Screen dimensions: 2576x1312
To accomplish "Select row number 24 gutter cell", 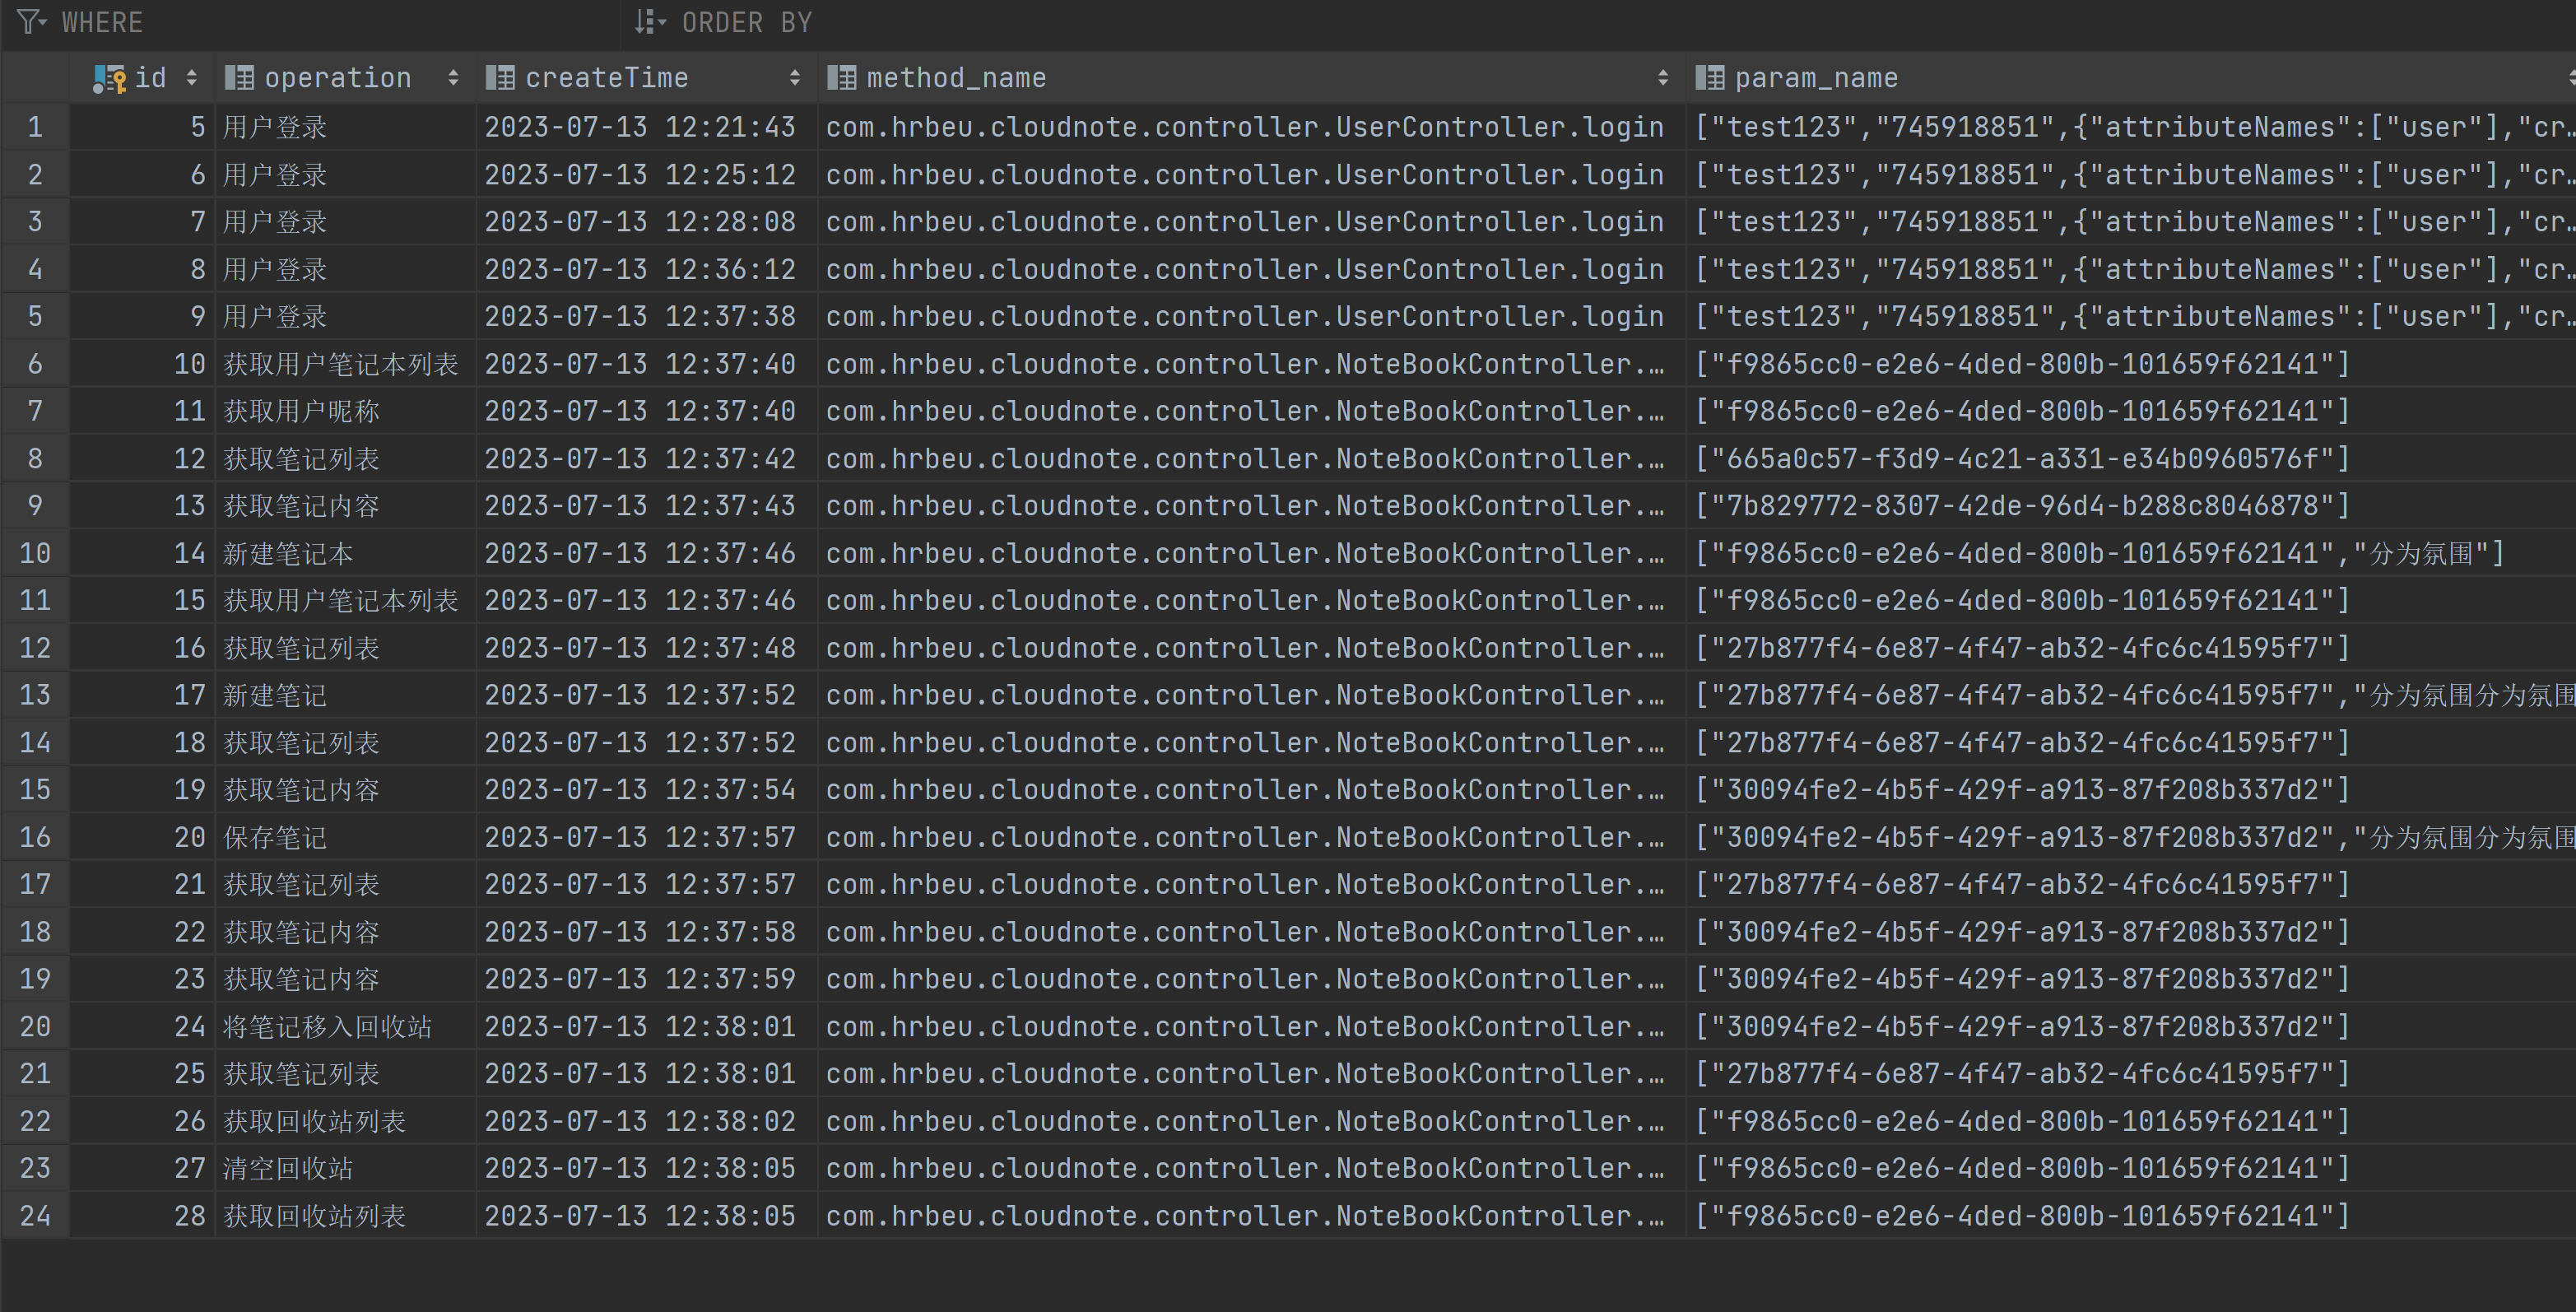I will point(35,1216).
